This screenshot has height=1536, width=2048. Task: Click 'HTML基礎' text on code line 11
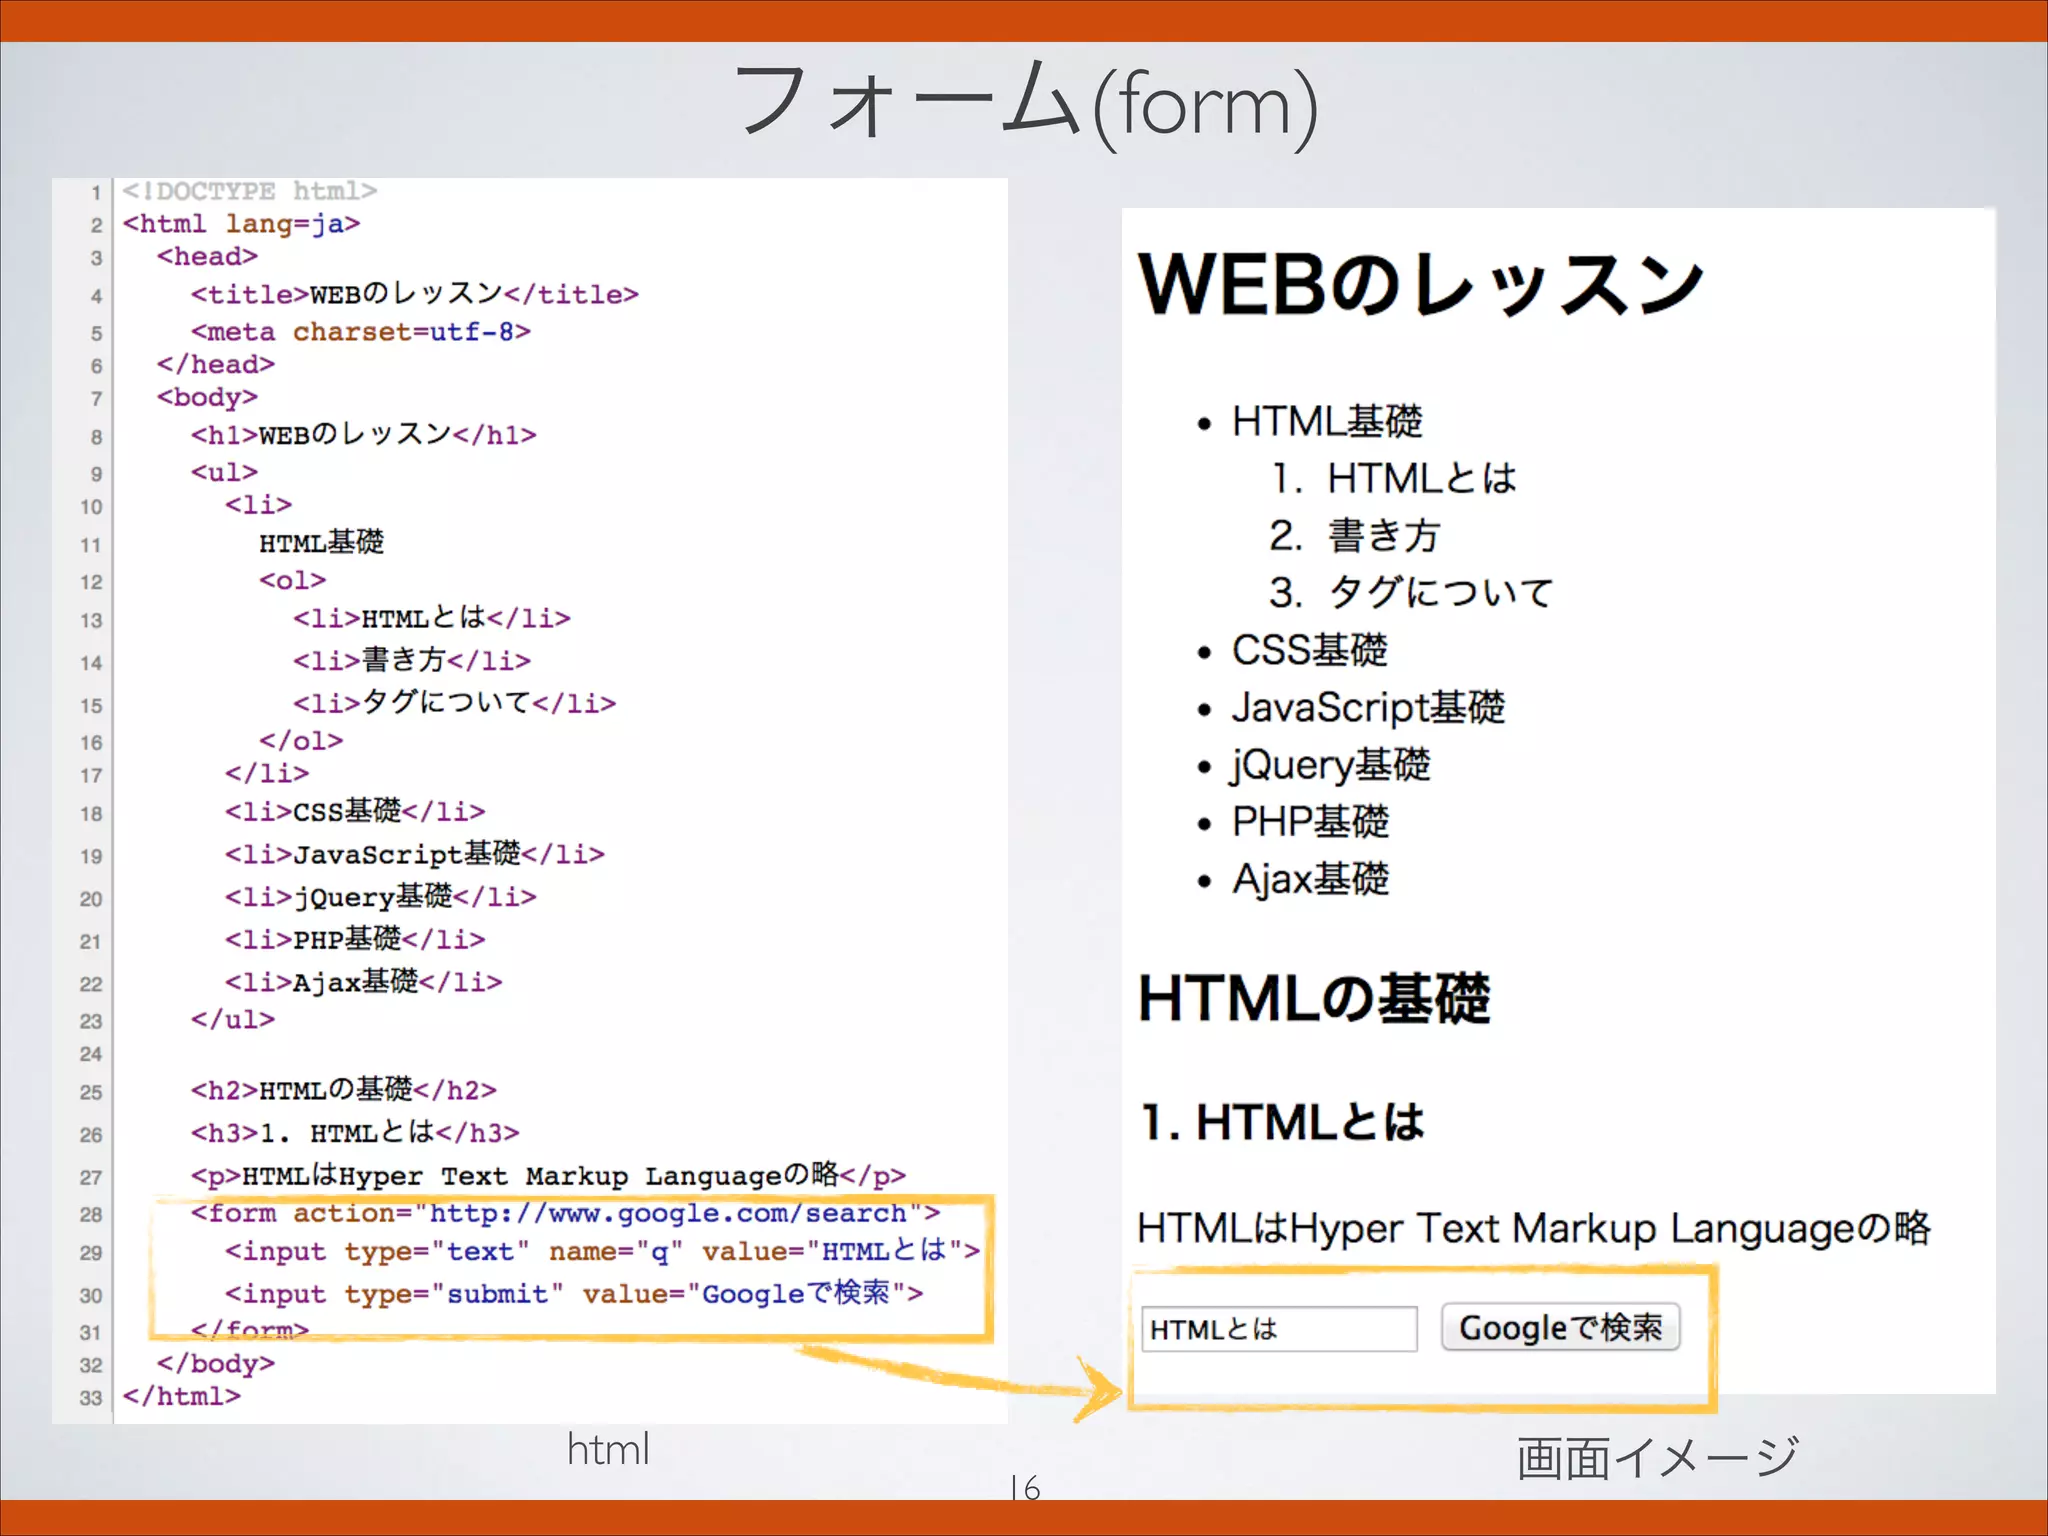tap(321, 542)
